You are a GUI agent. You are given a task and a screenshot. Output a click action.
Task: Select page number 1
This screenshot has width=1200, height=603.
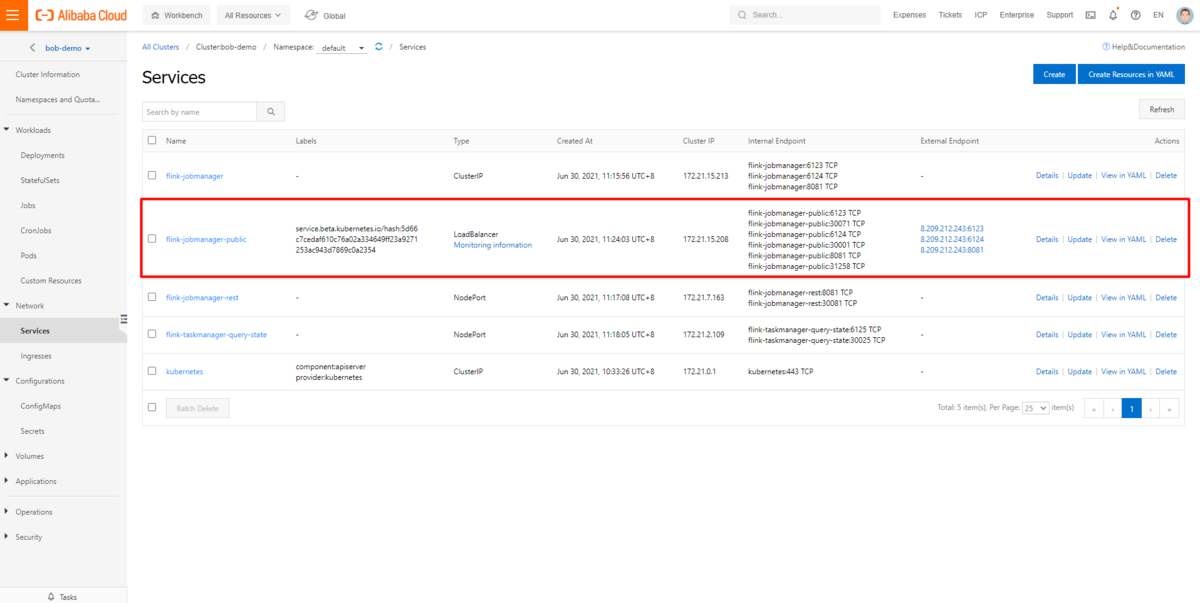(x=1131, y=408)
